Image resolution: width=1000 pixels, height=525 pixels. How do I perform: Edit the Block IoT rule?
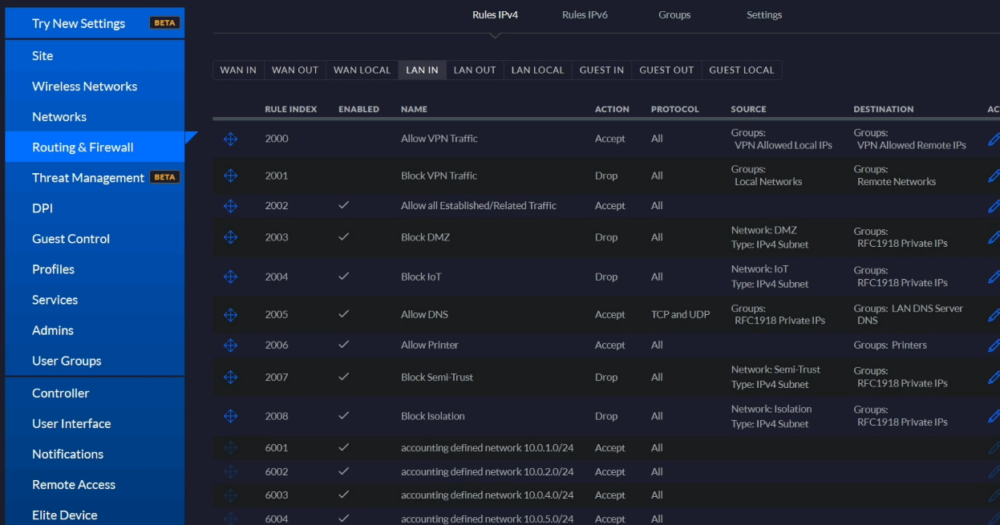coord(994,277)
